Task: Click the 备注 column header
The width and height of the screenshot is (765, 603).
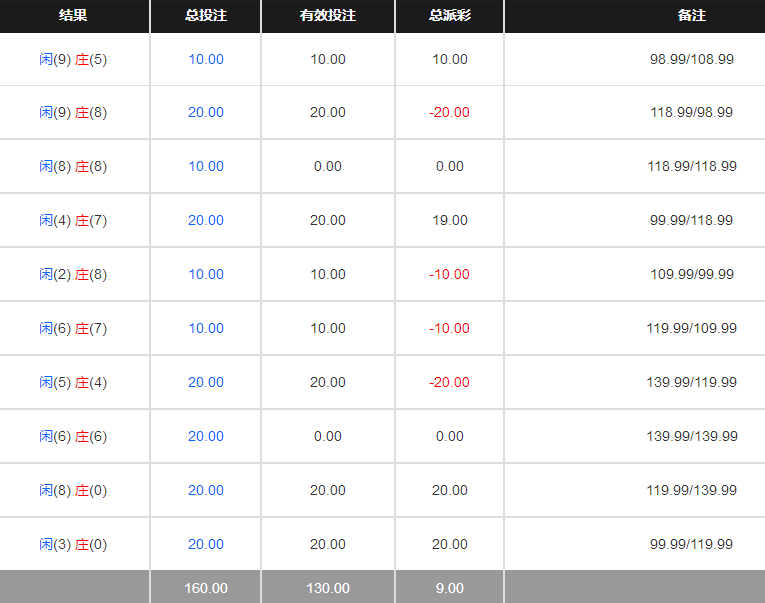Action: 692,16
